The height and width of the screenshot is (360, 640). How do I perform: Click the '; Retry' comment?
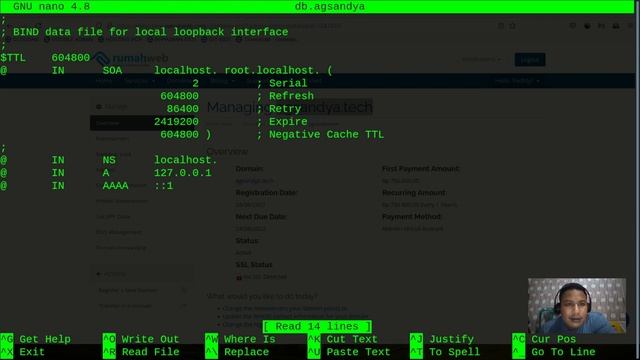click(x=279, y=109)
